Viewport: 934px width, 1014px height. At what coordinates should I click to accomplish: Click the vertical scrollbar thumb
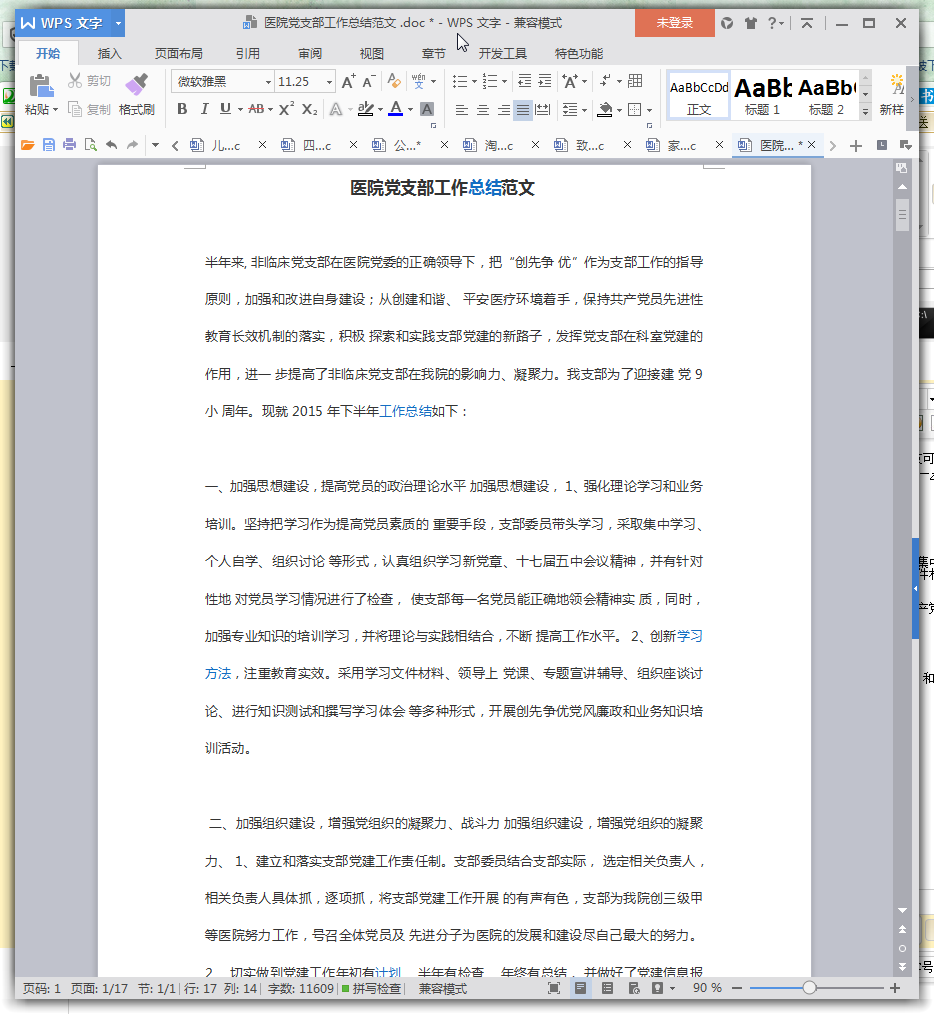point(902,215)
